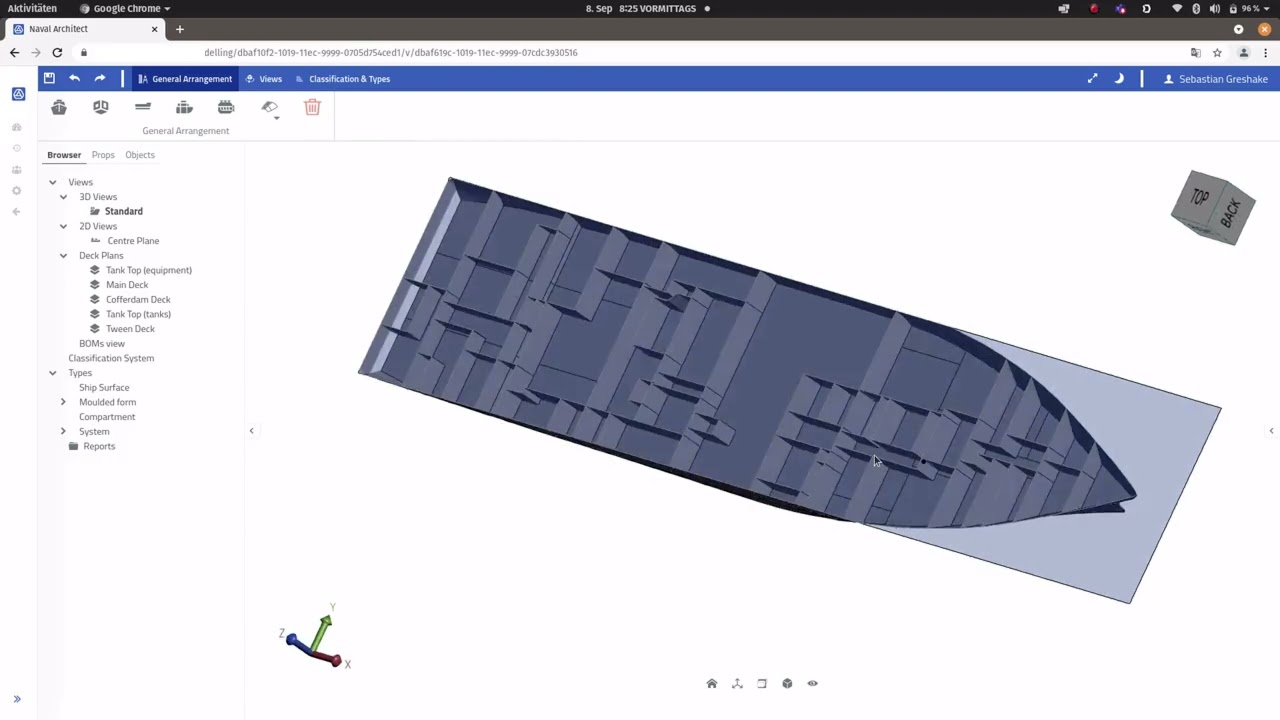This screenshot has height=720, width=1280.
Task: Toggle fullscreen with the expand arrows icon
Action: [1092, 78]
